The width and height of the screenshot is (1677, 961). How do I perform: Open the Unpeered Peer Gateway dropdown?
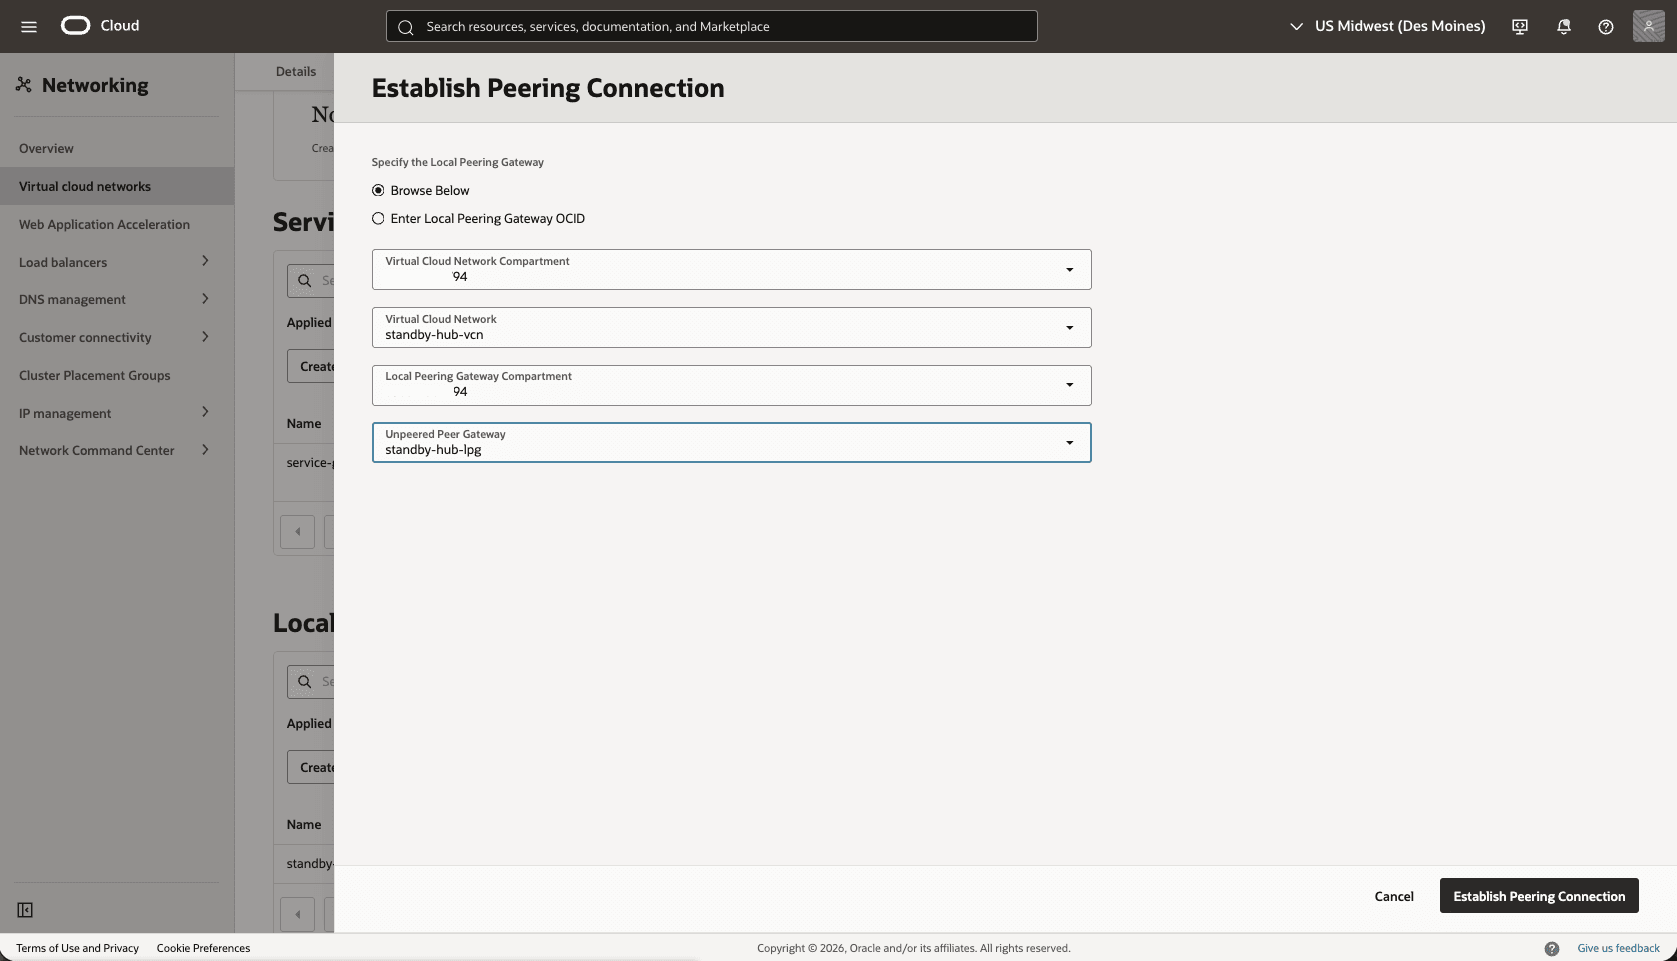pos(1069,443)
